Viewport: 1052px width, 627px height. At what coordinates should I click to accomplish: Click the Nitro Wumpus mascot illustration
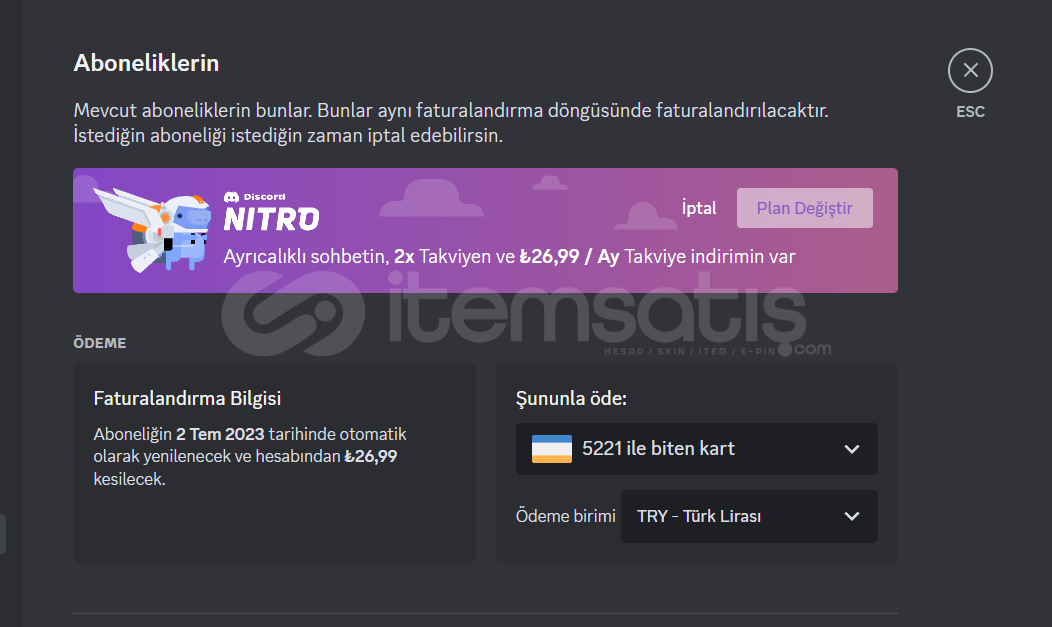152,230
